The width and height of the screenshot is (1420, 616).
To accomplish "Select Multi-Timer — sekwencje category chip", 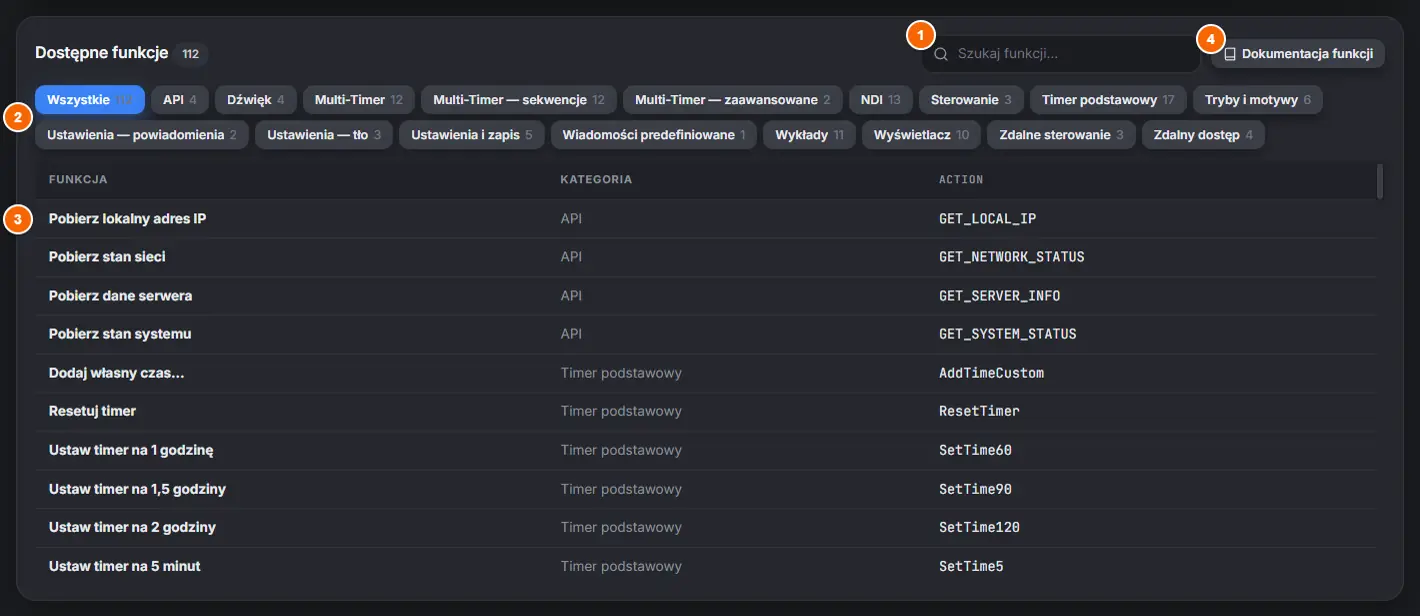I will (519, 100).
